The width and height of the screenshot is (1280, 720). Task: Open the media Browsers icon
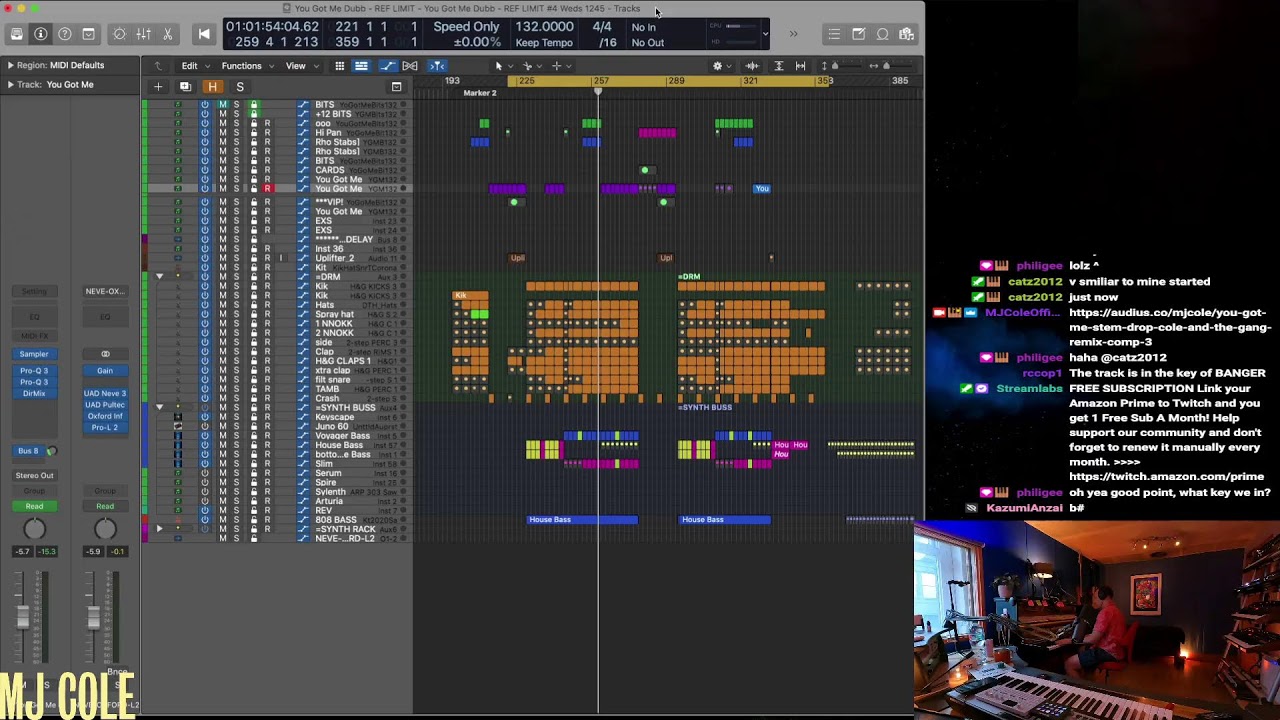point(906,34)
